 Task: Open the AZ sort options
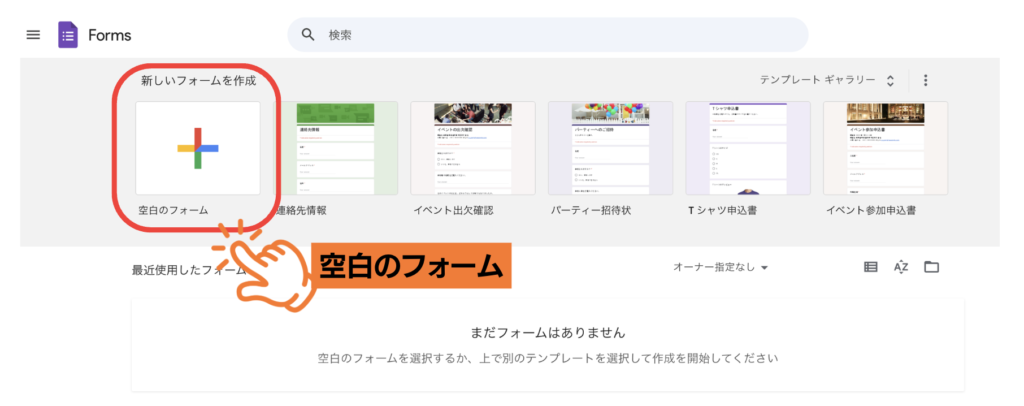click(900, 267)
